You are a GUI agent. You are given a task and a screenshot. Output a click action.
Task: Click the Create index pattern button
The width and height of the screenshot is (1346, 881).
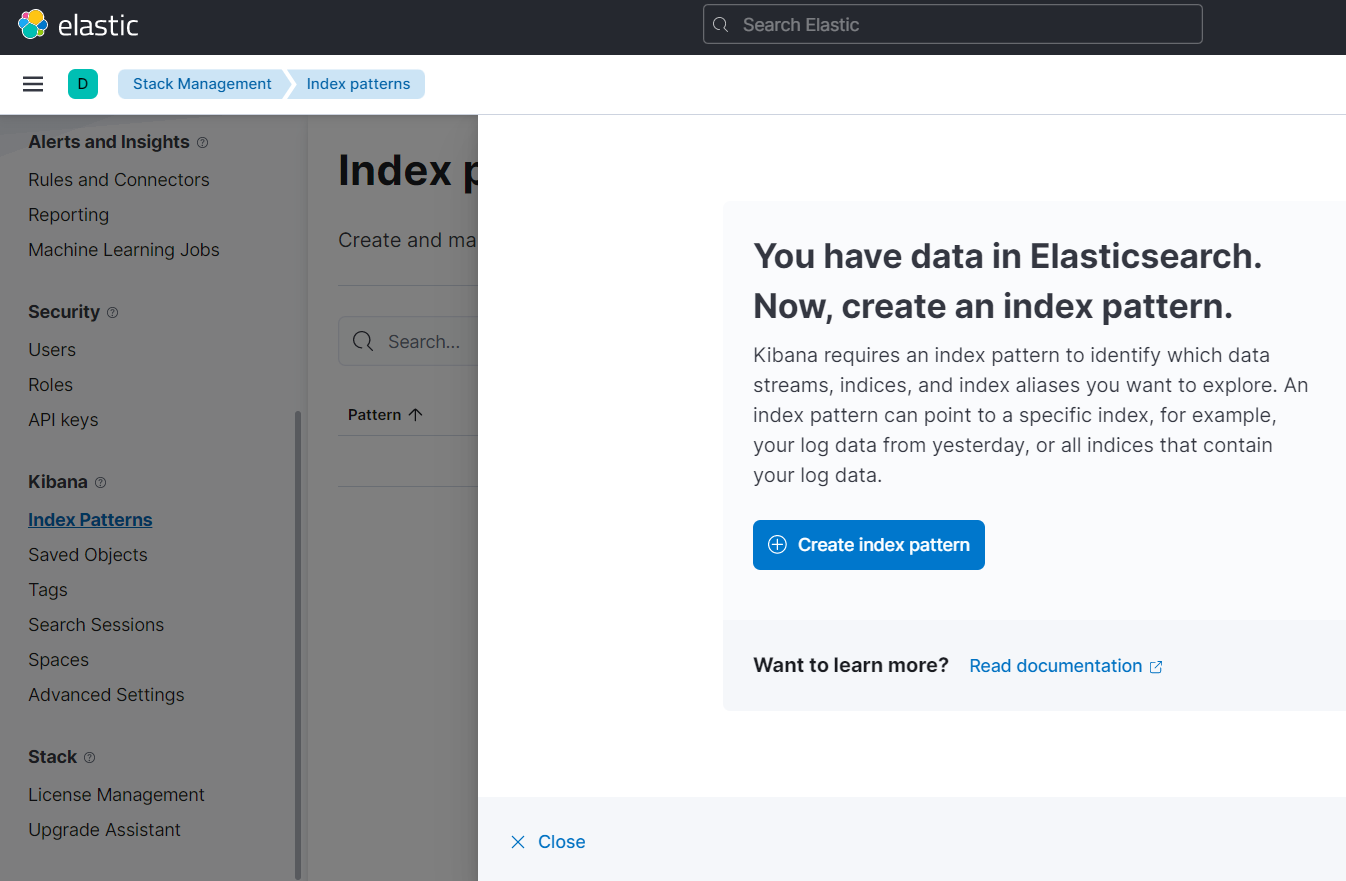coord(869,545)
